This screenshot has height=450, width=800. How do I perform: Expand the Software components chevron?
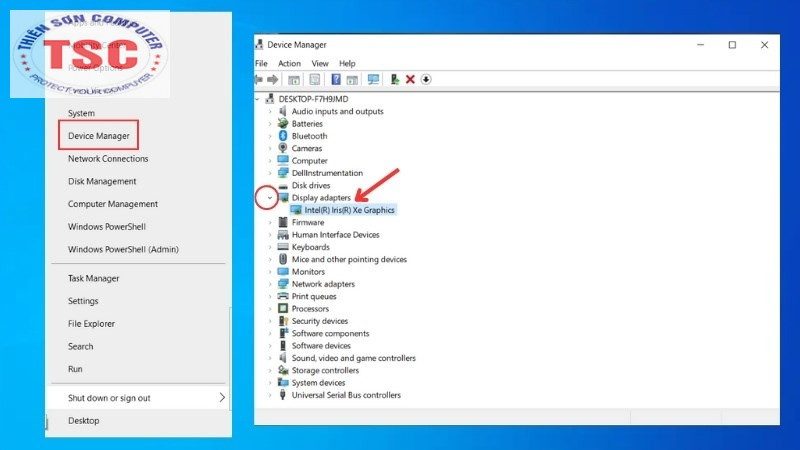click(270, 333)
